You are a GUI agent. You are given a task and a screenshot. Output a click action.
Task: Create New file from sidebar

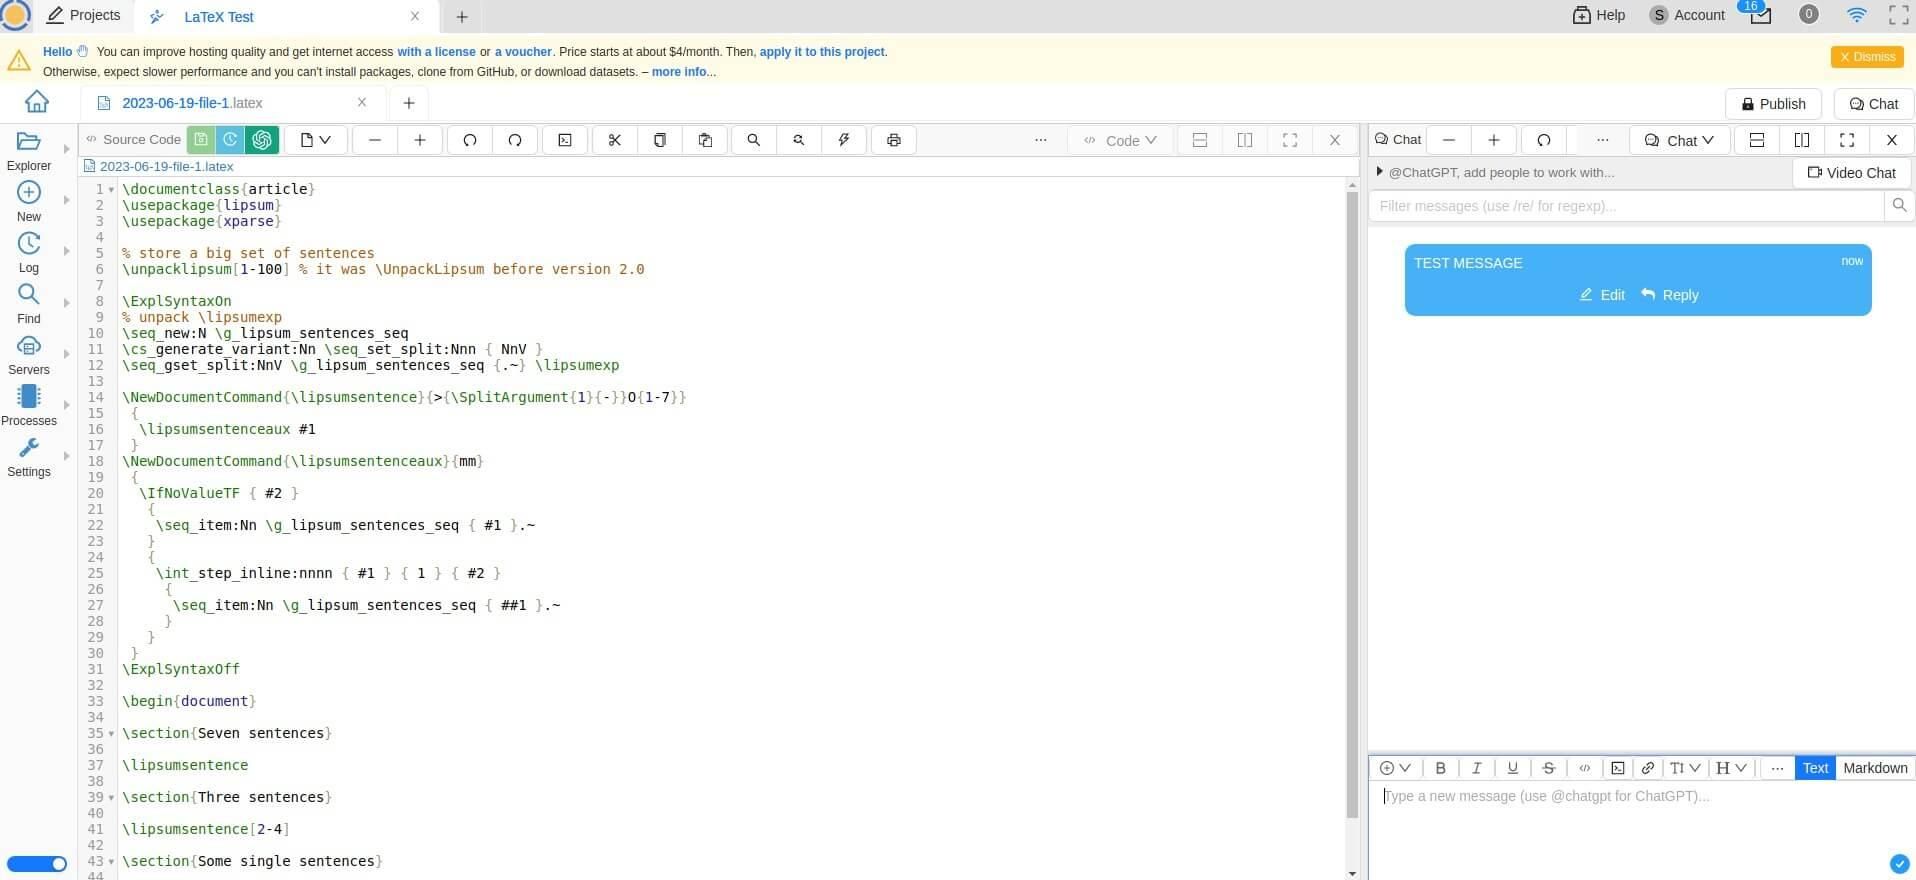tap(29, 202)
